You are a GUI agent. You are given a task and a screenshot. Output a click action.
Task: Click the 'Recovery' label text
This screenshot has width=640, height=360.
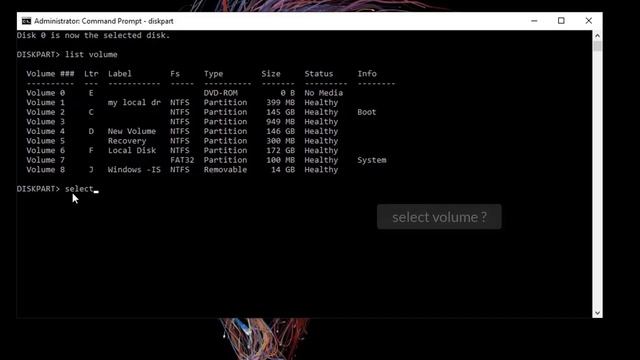coord(127,141)
